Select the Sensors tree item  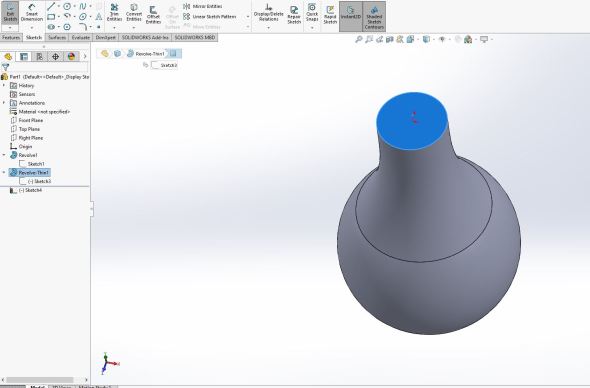point(23,94)
